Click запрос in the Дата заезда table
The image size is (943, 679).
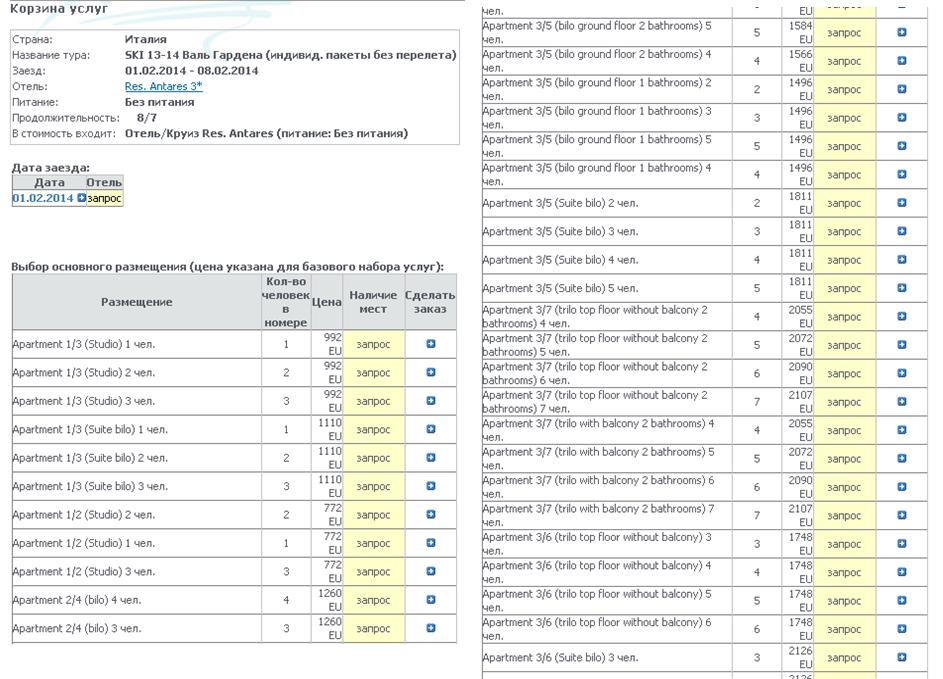[x=104, y=198]
